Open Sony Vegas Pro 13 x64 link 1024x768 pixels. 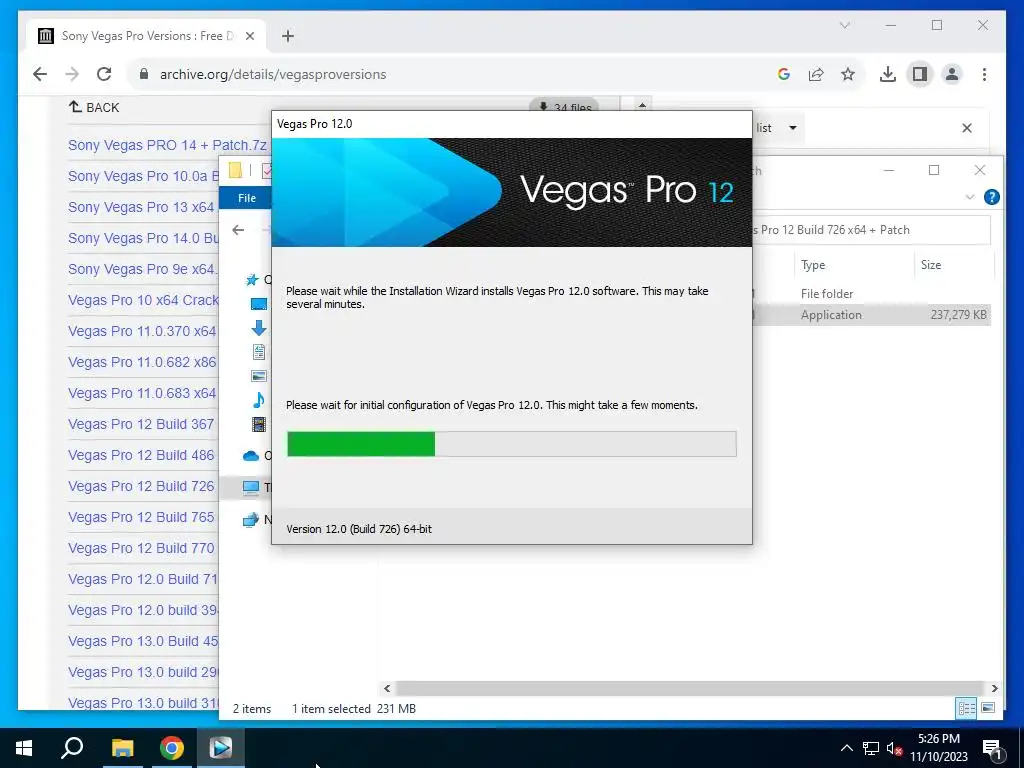(x=141, y=207)
